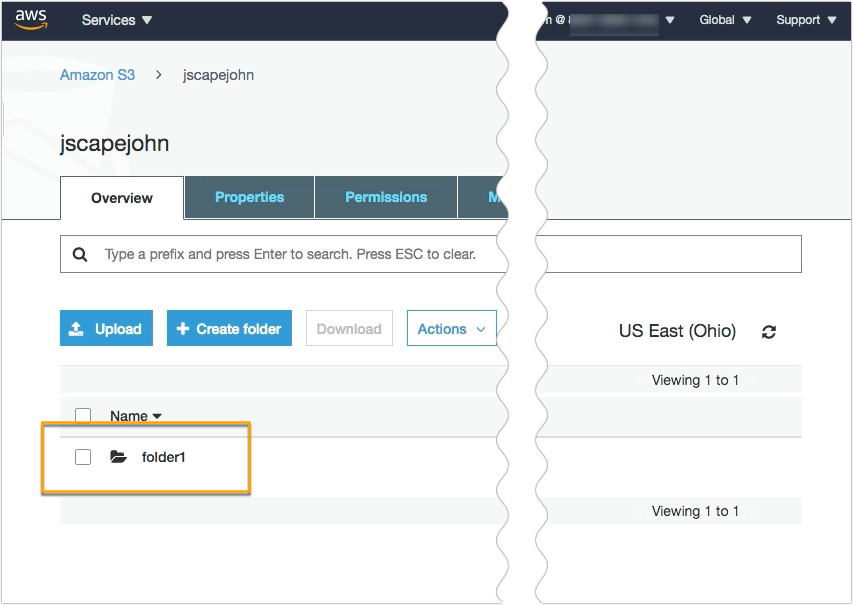Open the folder1 folder link
This screenshot has height=605, width=853.
click(x=164, y=457)
